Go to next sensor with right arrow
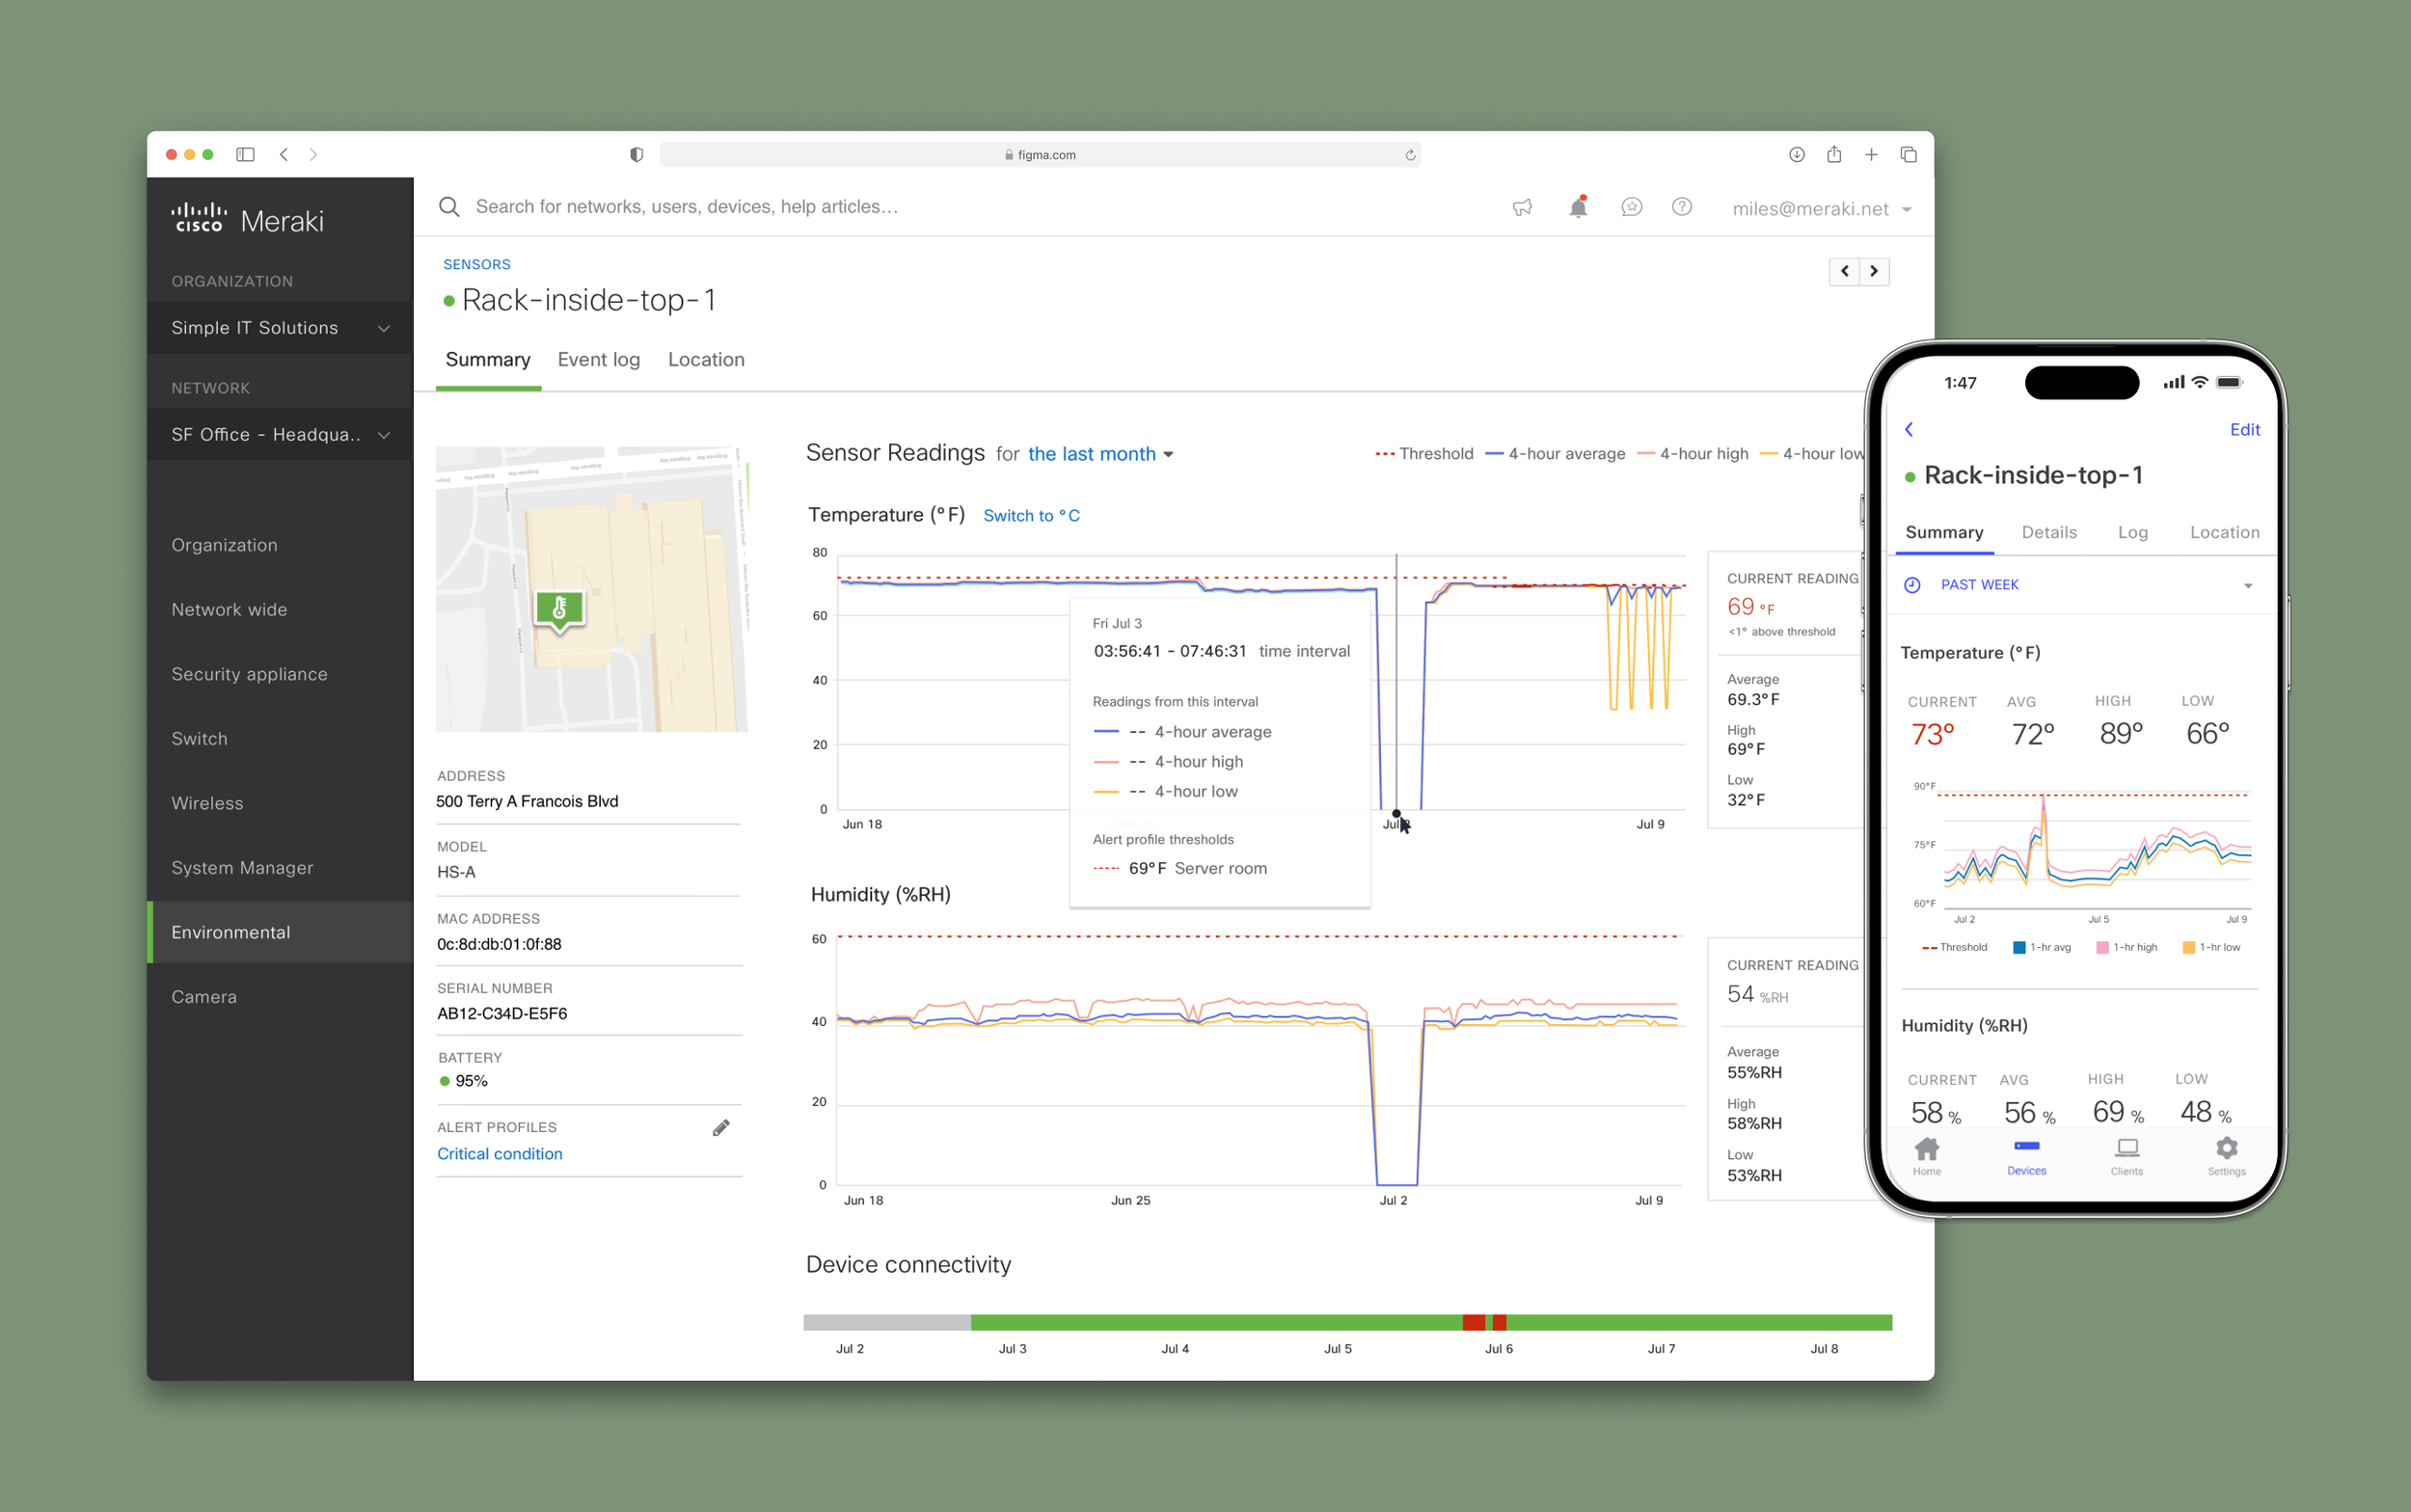This screenshot has height=1512, width=2411. point(1874,271)
